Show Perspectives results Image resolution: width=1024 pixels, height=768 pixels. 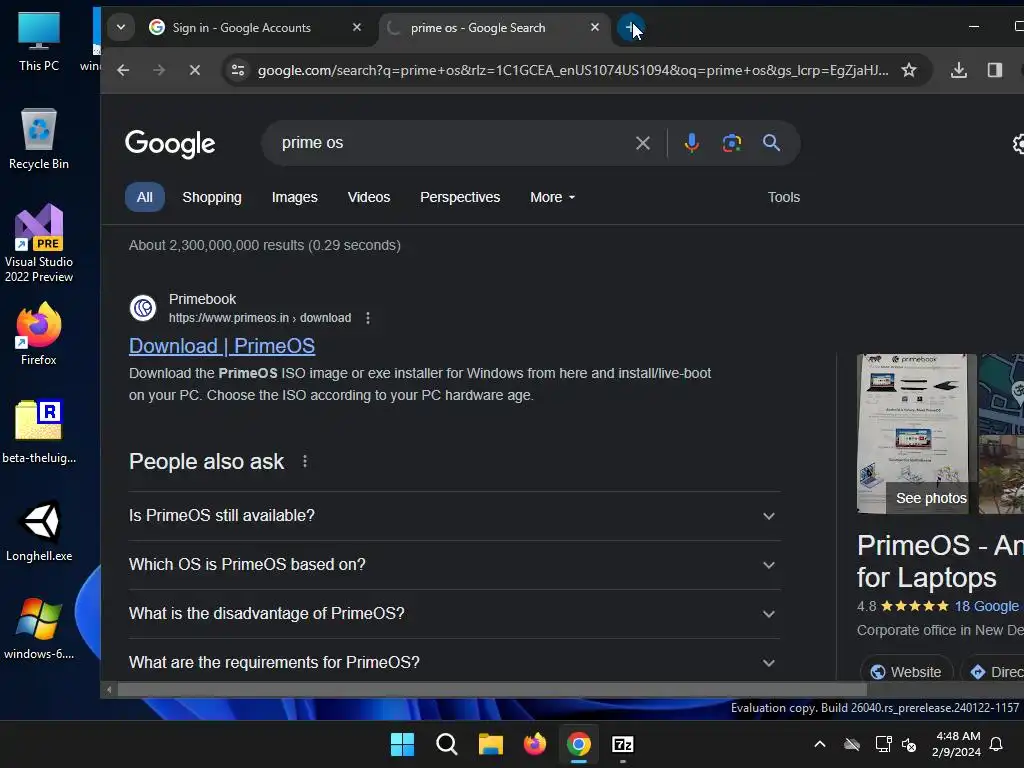(460, 197)
